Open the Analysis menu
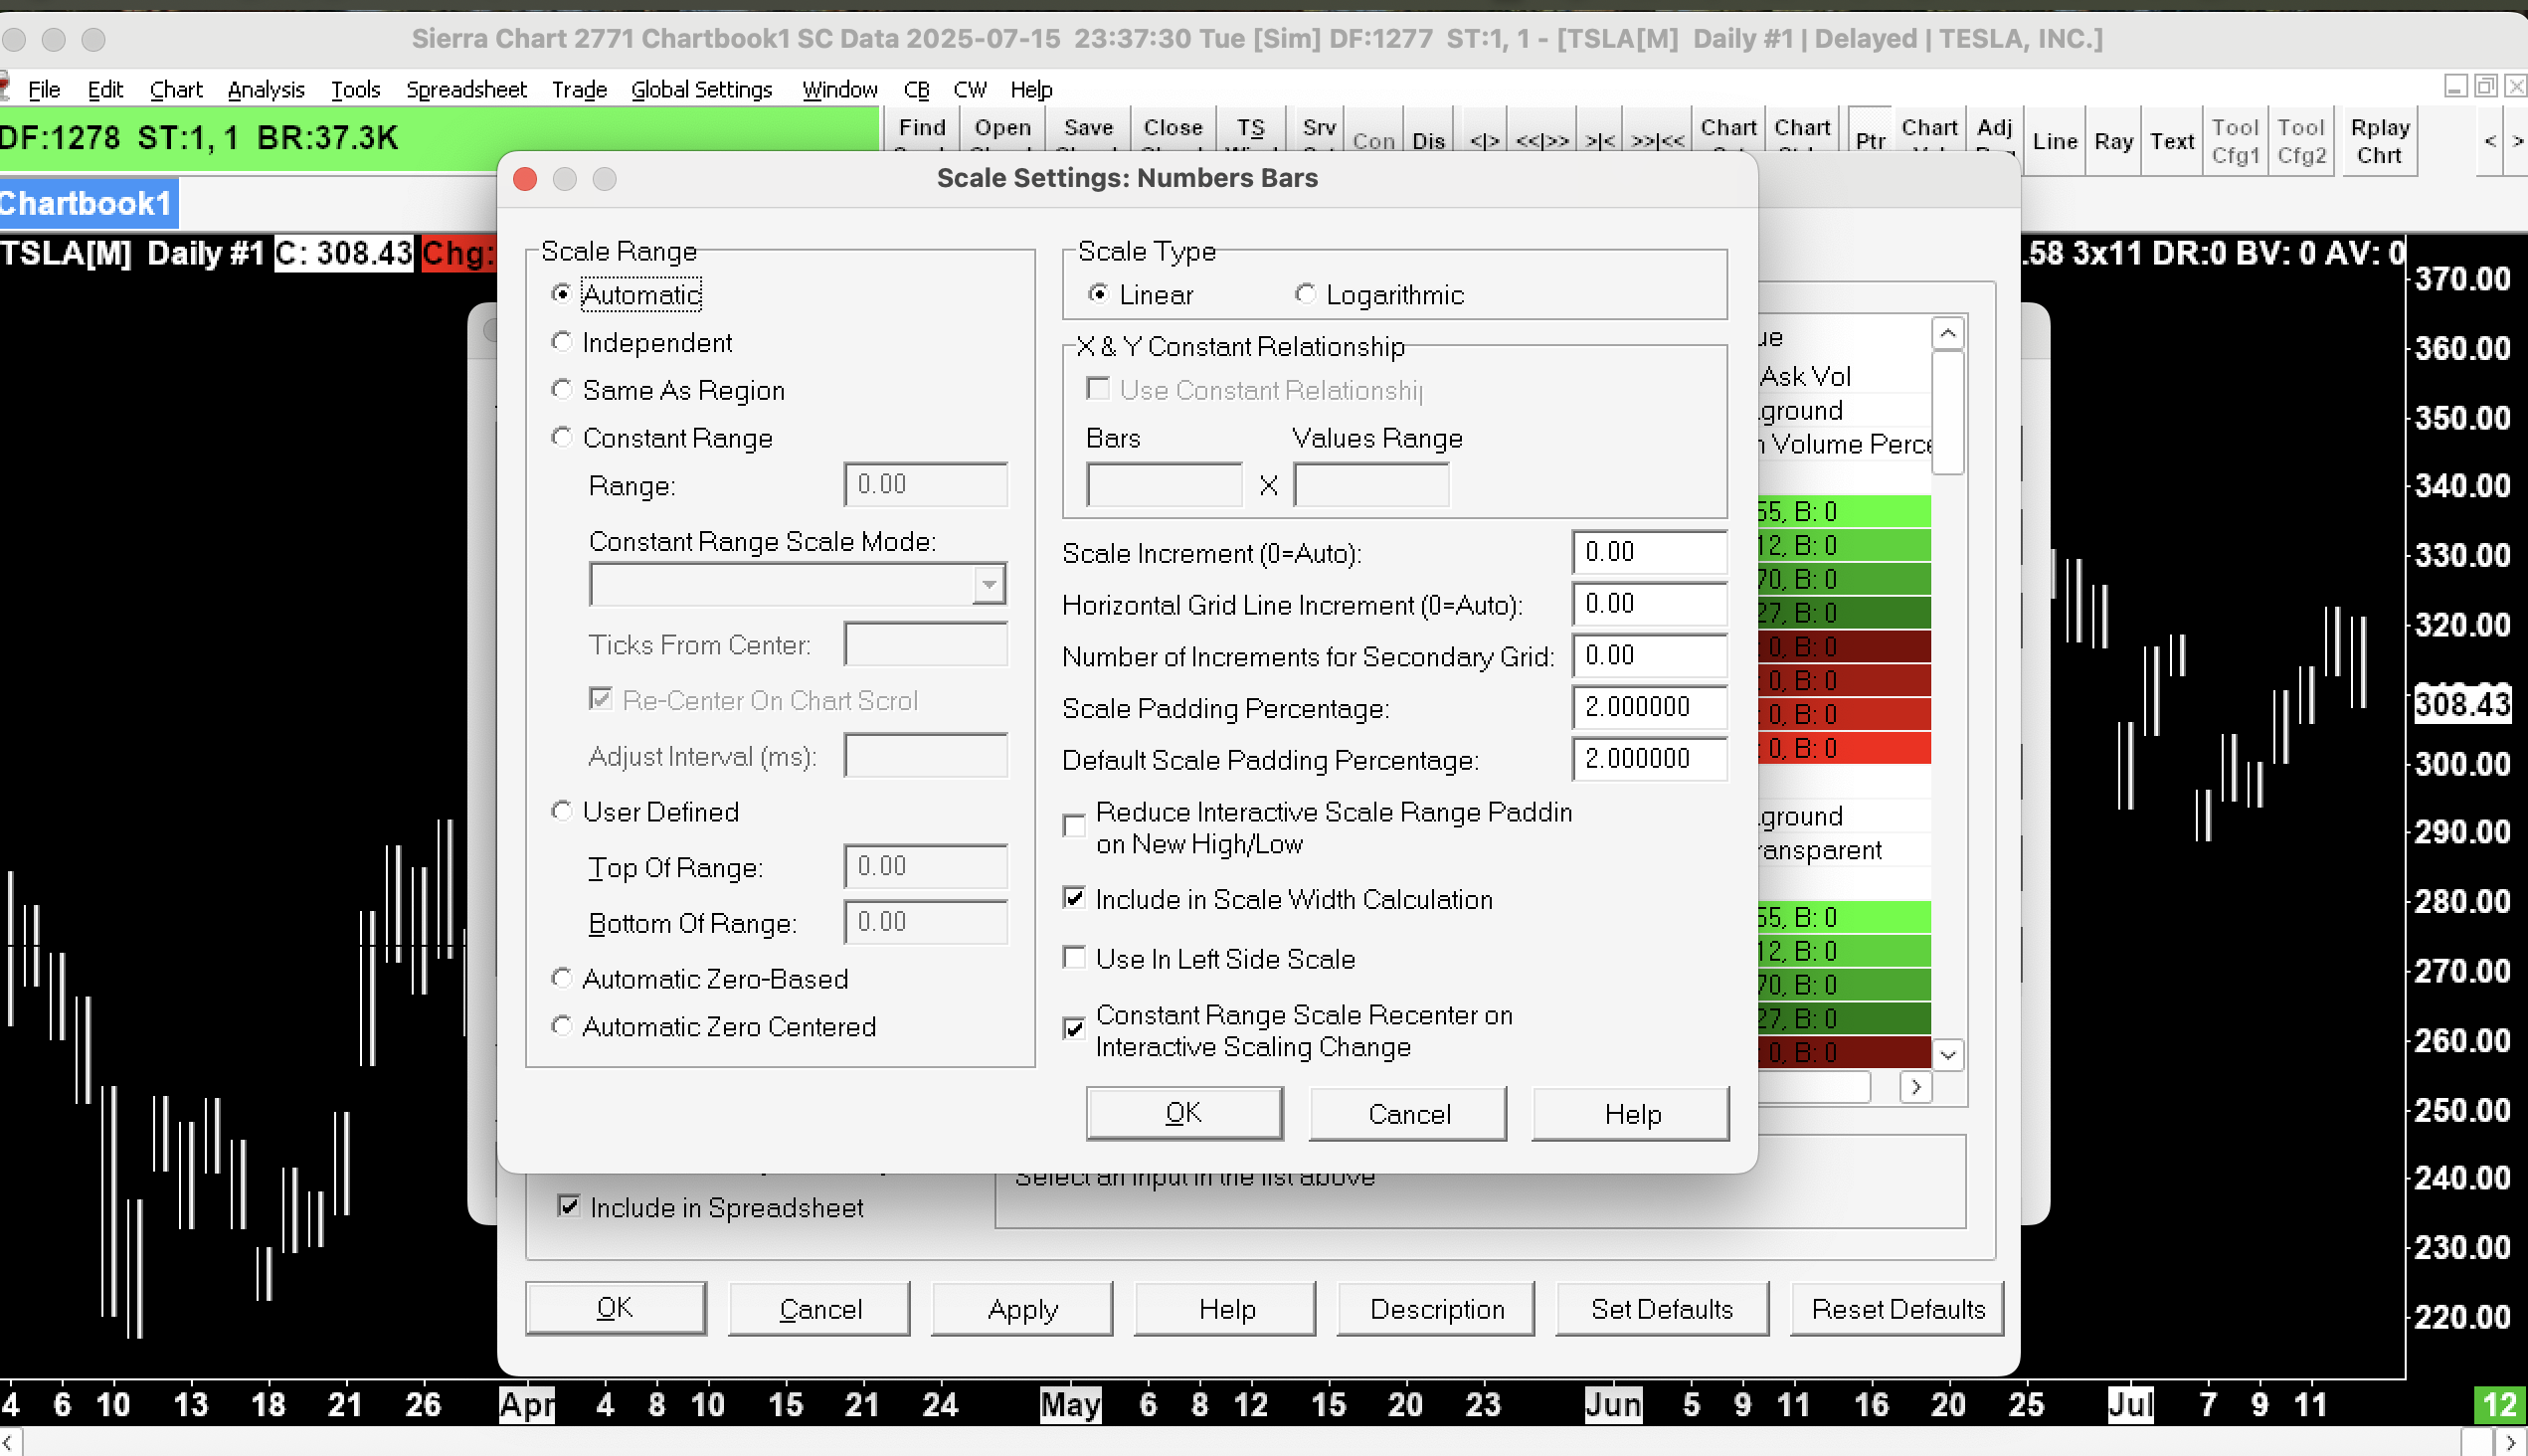 point(265,90)
